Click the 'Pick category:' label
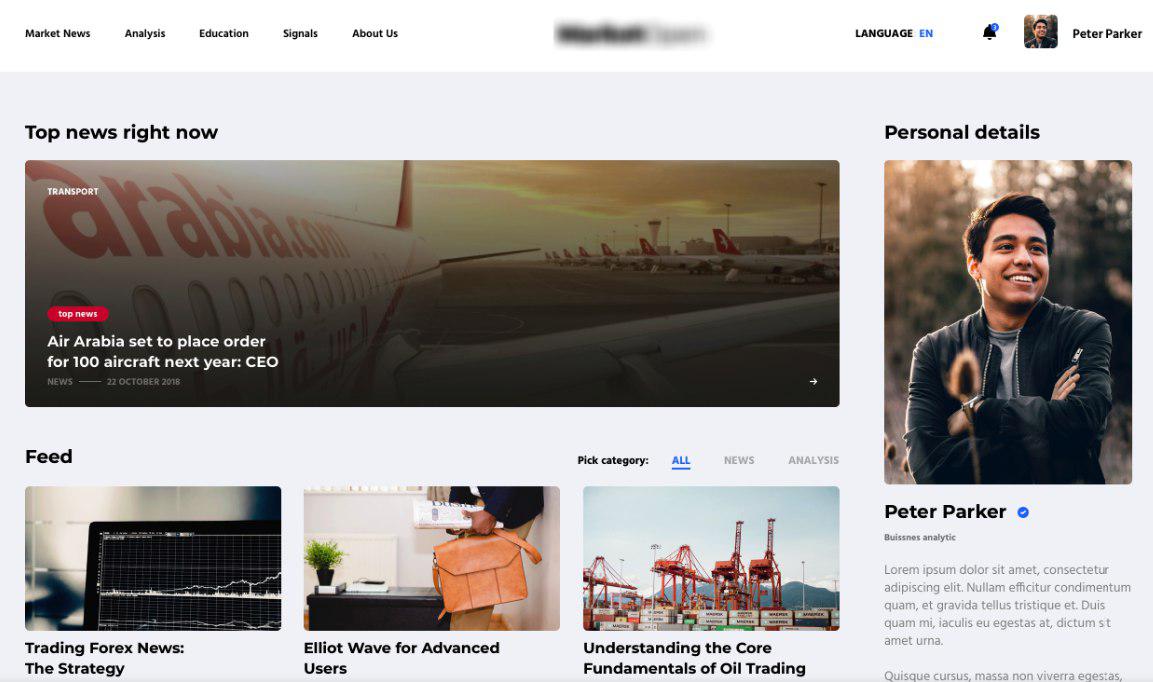This screenshot has width=1153, height=682. point(613,461)
